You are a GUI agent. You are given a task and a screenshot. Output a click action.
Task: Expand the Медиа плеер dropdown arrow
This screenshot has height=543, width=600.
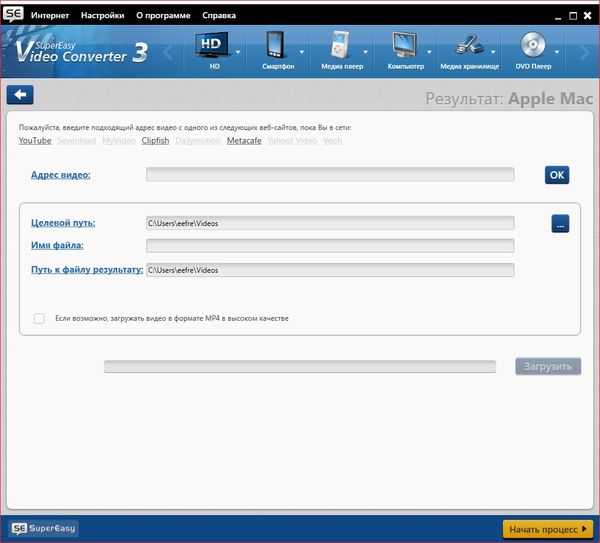(x=365, y=52)
